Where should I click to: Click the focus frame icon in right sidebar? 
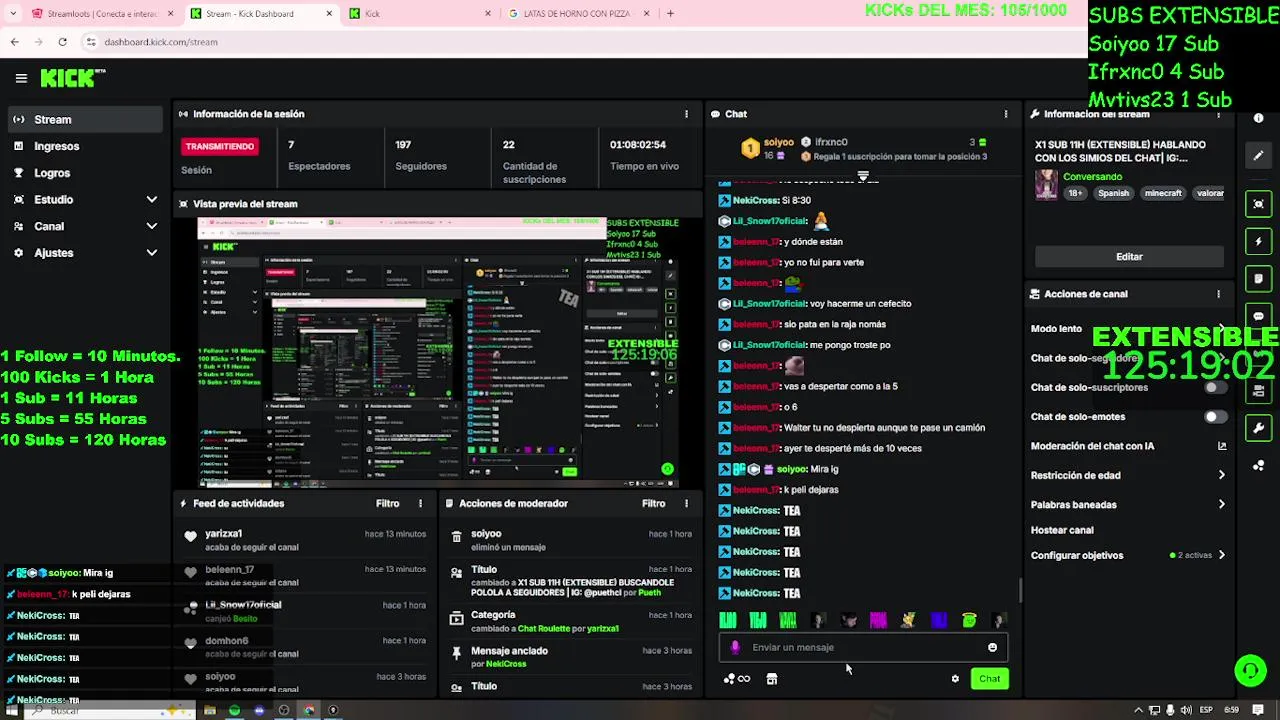pyautogui.click(x=1259, y=203)
